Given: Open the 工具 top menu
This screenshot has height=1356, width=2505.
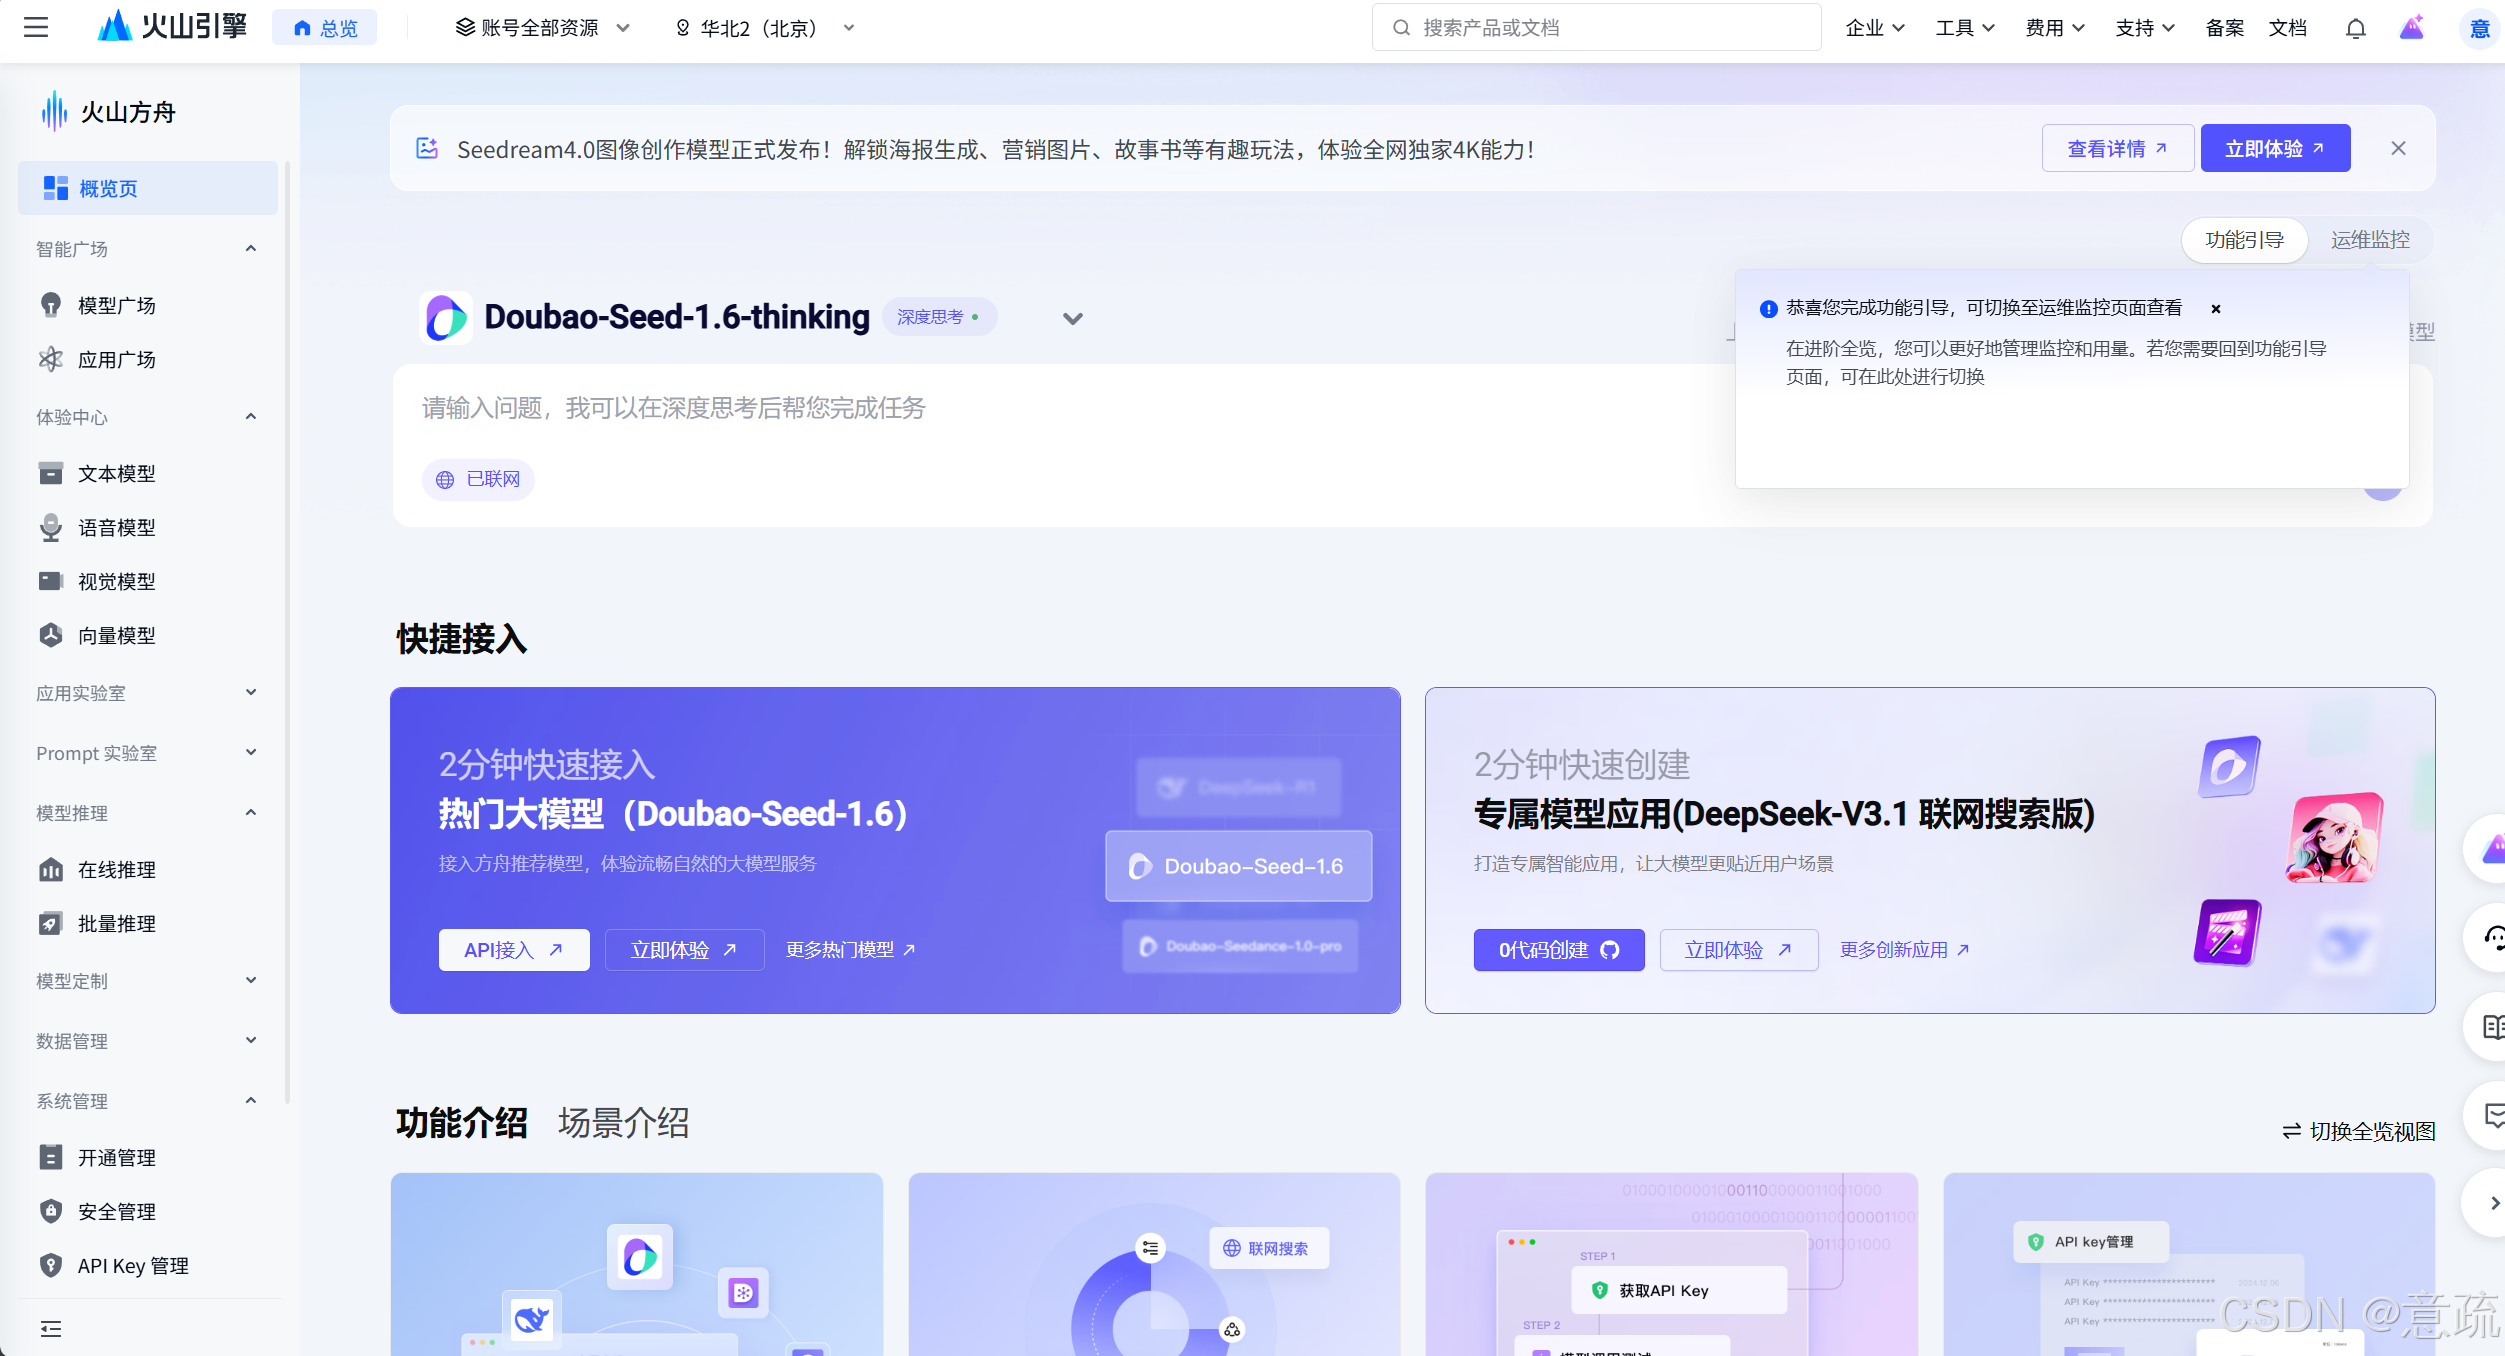Looking at the screenshot, I should (x=1964, y=28).
